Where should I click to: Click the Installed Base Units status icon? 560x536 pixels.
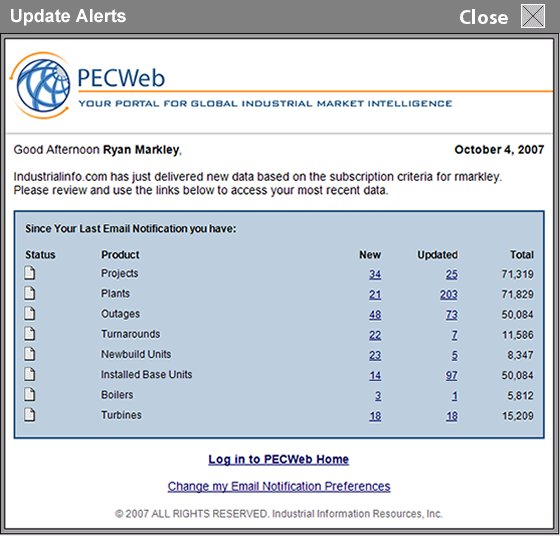coord(30,374)
